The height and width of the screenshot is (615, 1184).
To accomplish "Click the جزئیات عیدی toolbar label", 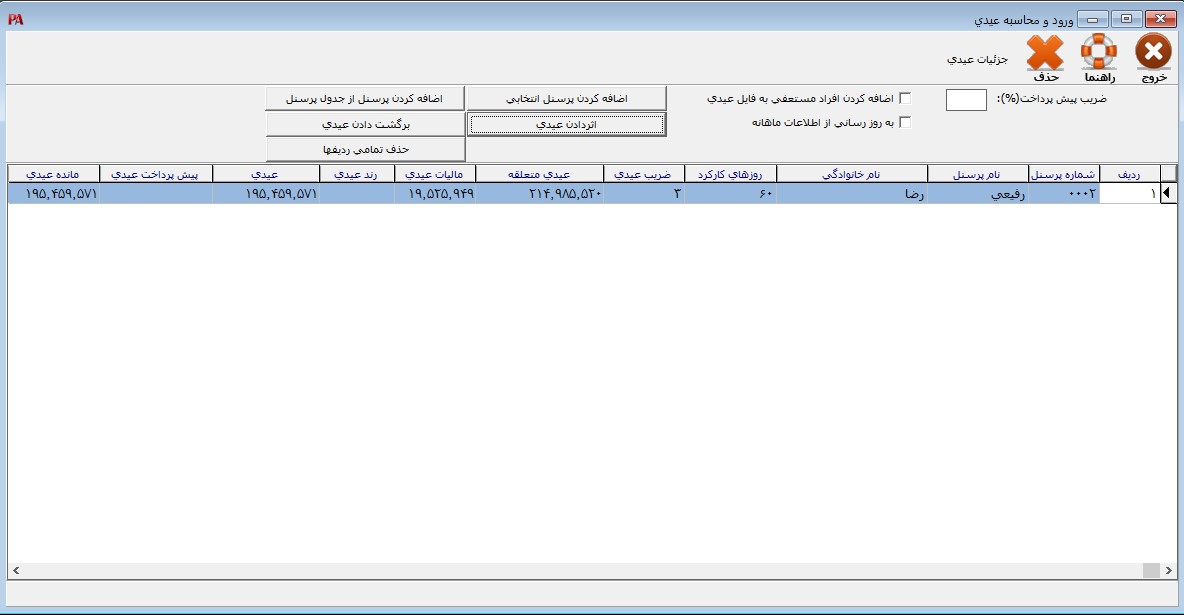I will (x=977, y=59).
